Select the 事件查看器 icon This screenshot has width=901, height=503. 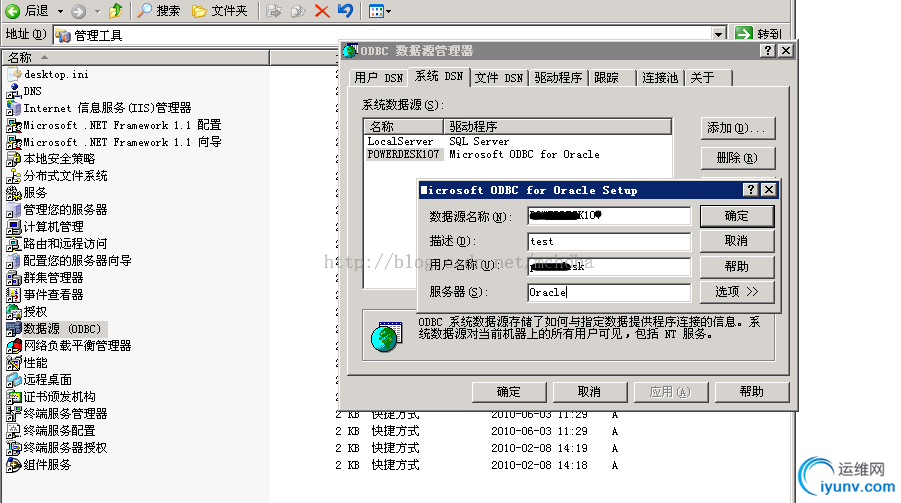(x=14, y=294)
